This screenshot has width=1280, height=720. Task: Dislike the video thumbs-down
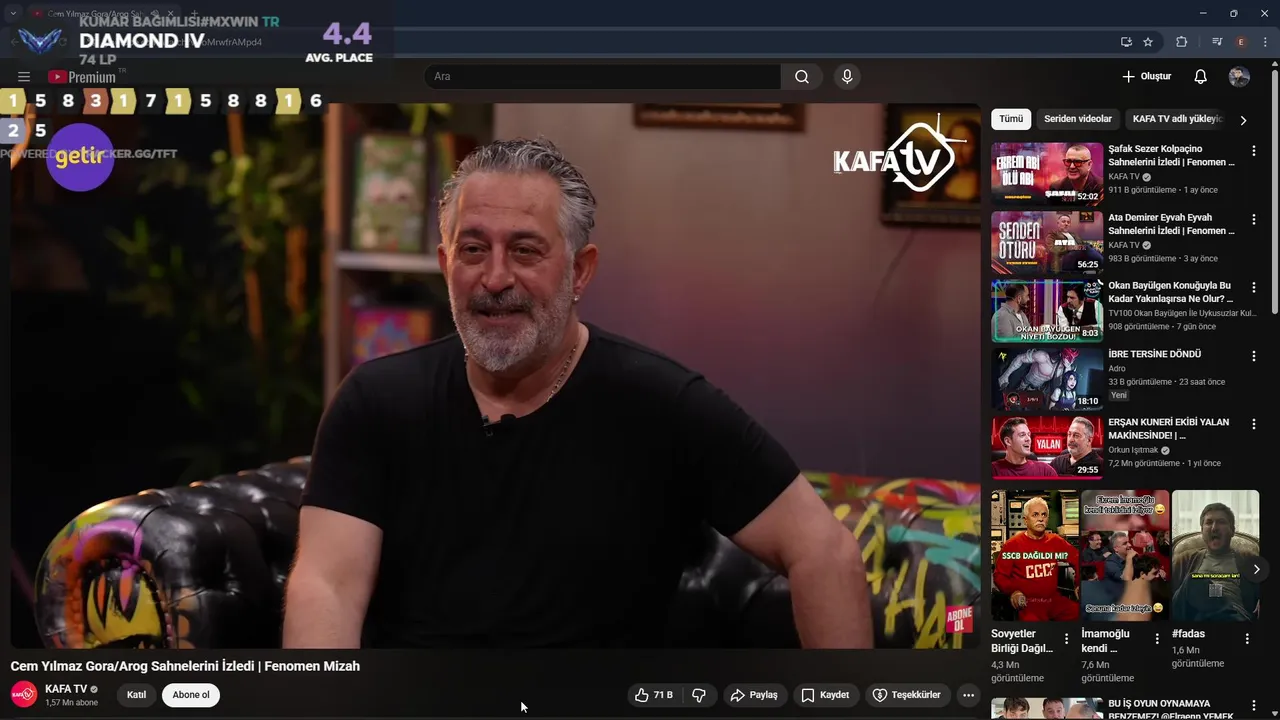[x=699, y=695]
